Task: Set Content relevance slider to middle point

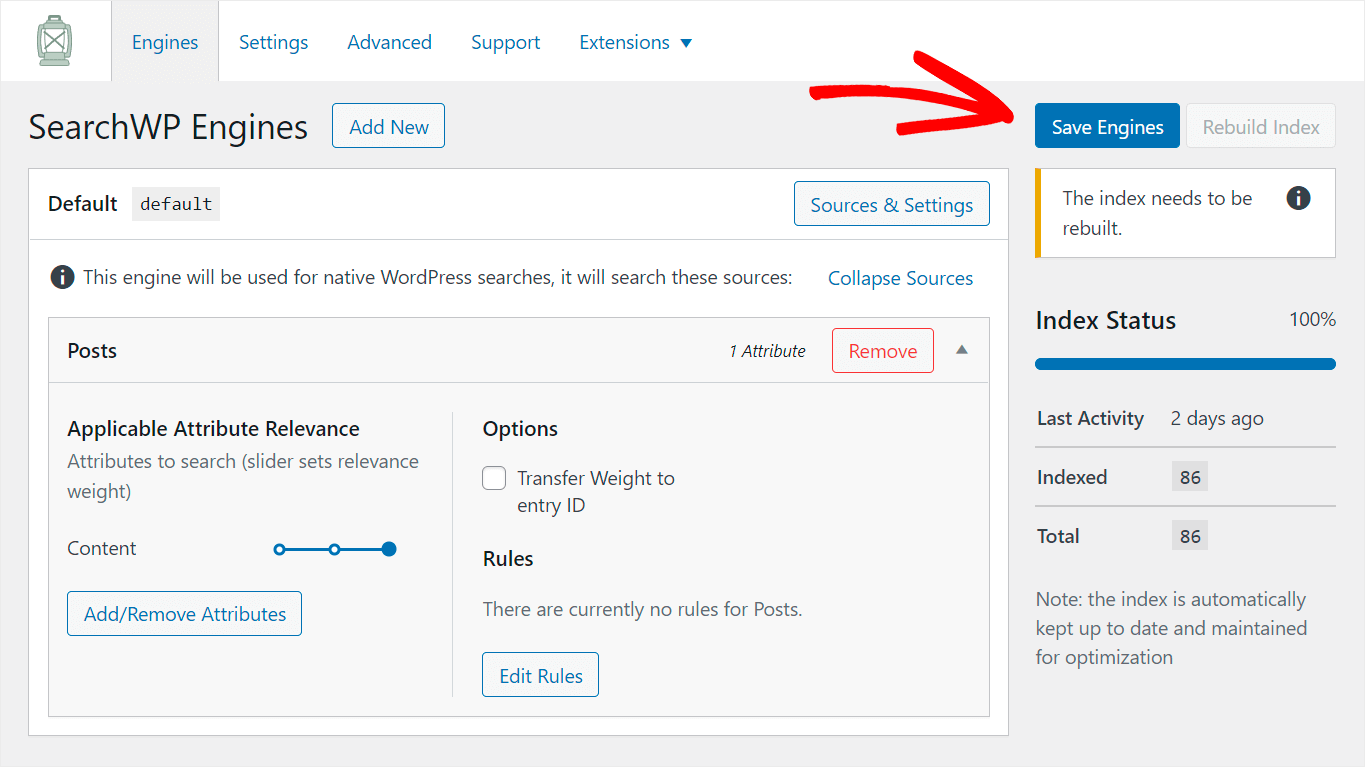Action: click(334, 549)
